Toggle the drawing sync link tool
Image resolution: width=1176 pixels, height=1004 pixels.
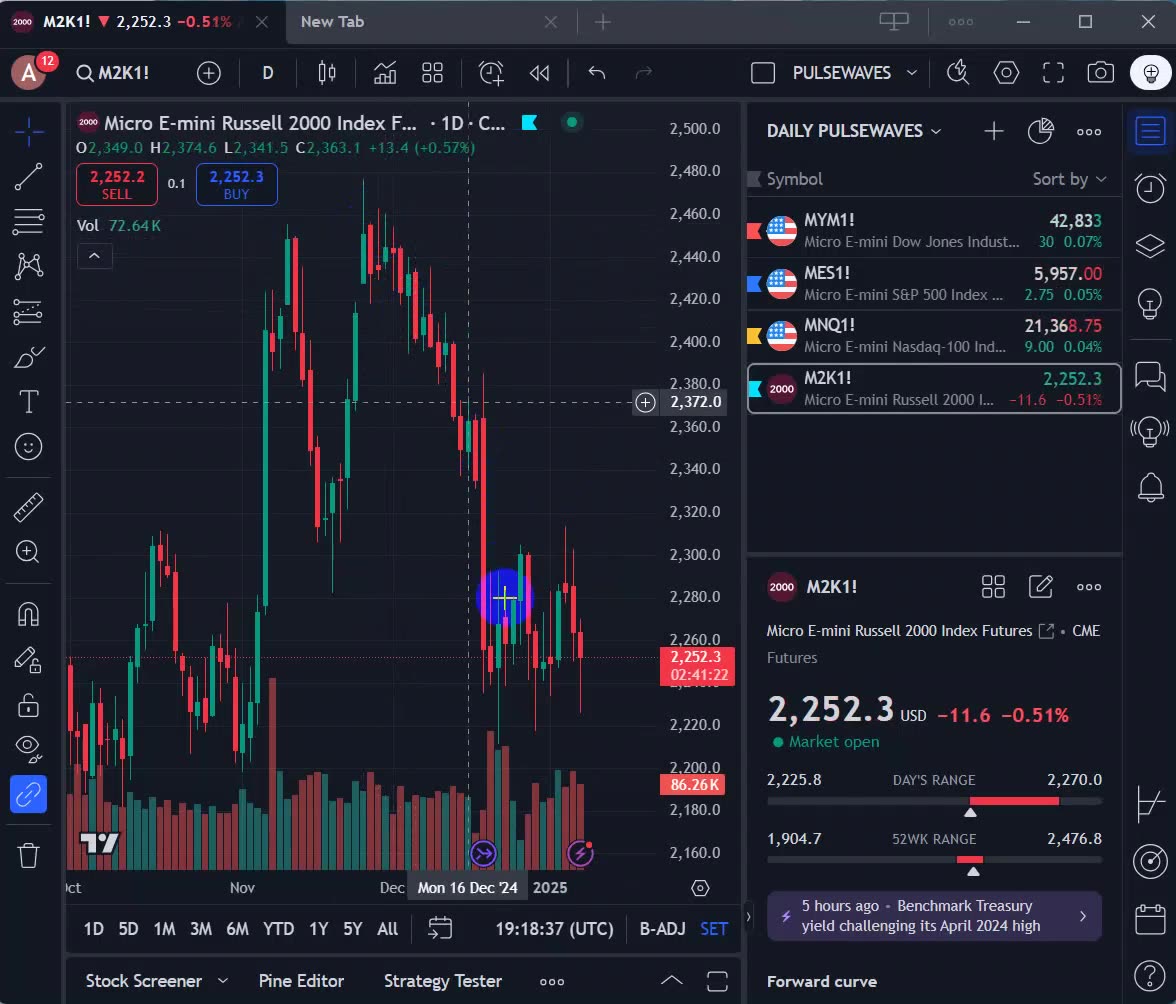28,794
